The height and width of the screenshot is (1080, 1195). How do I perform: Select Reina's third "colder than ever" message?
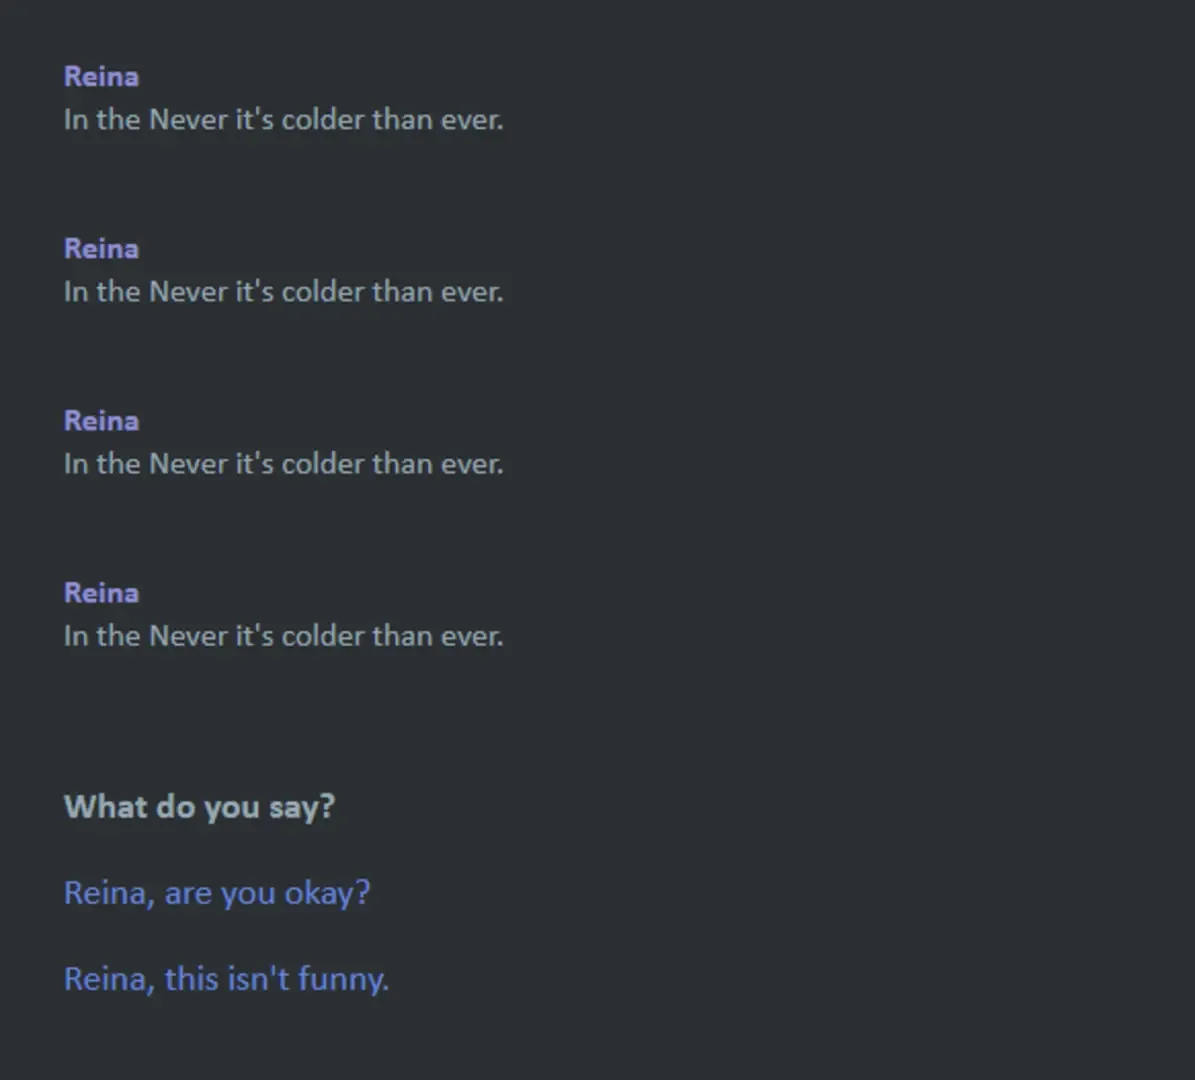[x=283, y=464]
